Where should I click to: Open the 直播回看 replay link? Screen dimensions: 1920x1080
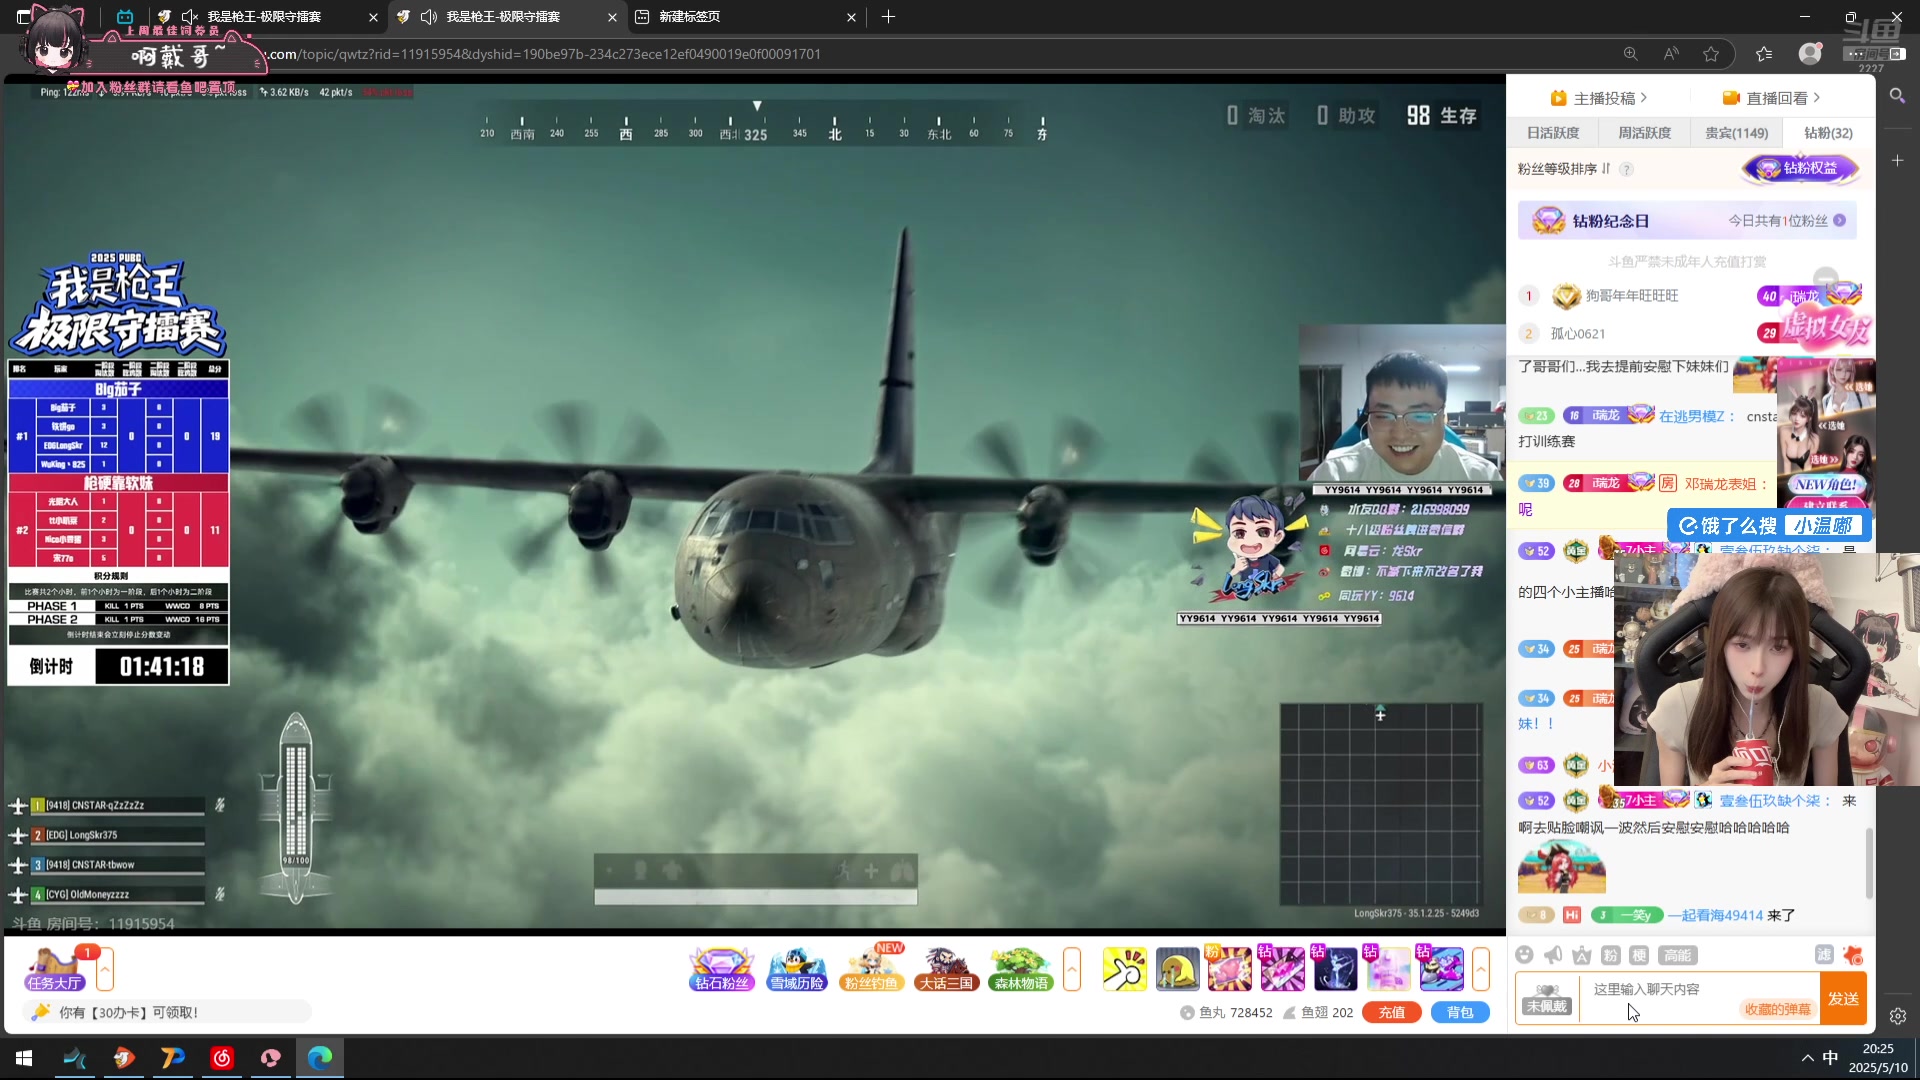[x=1771, y=98]
